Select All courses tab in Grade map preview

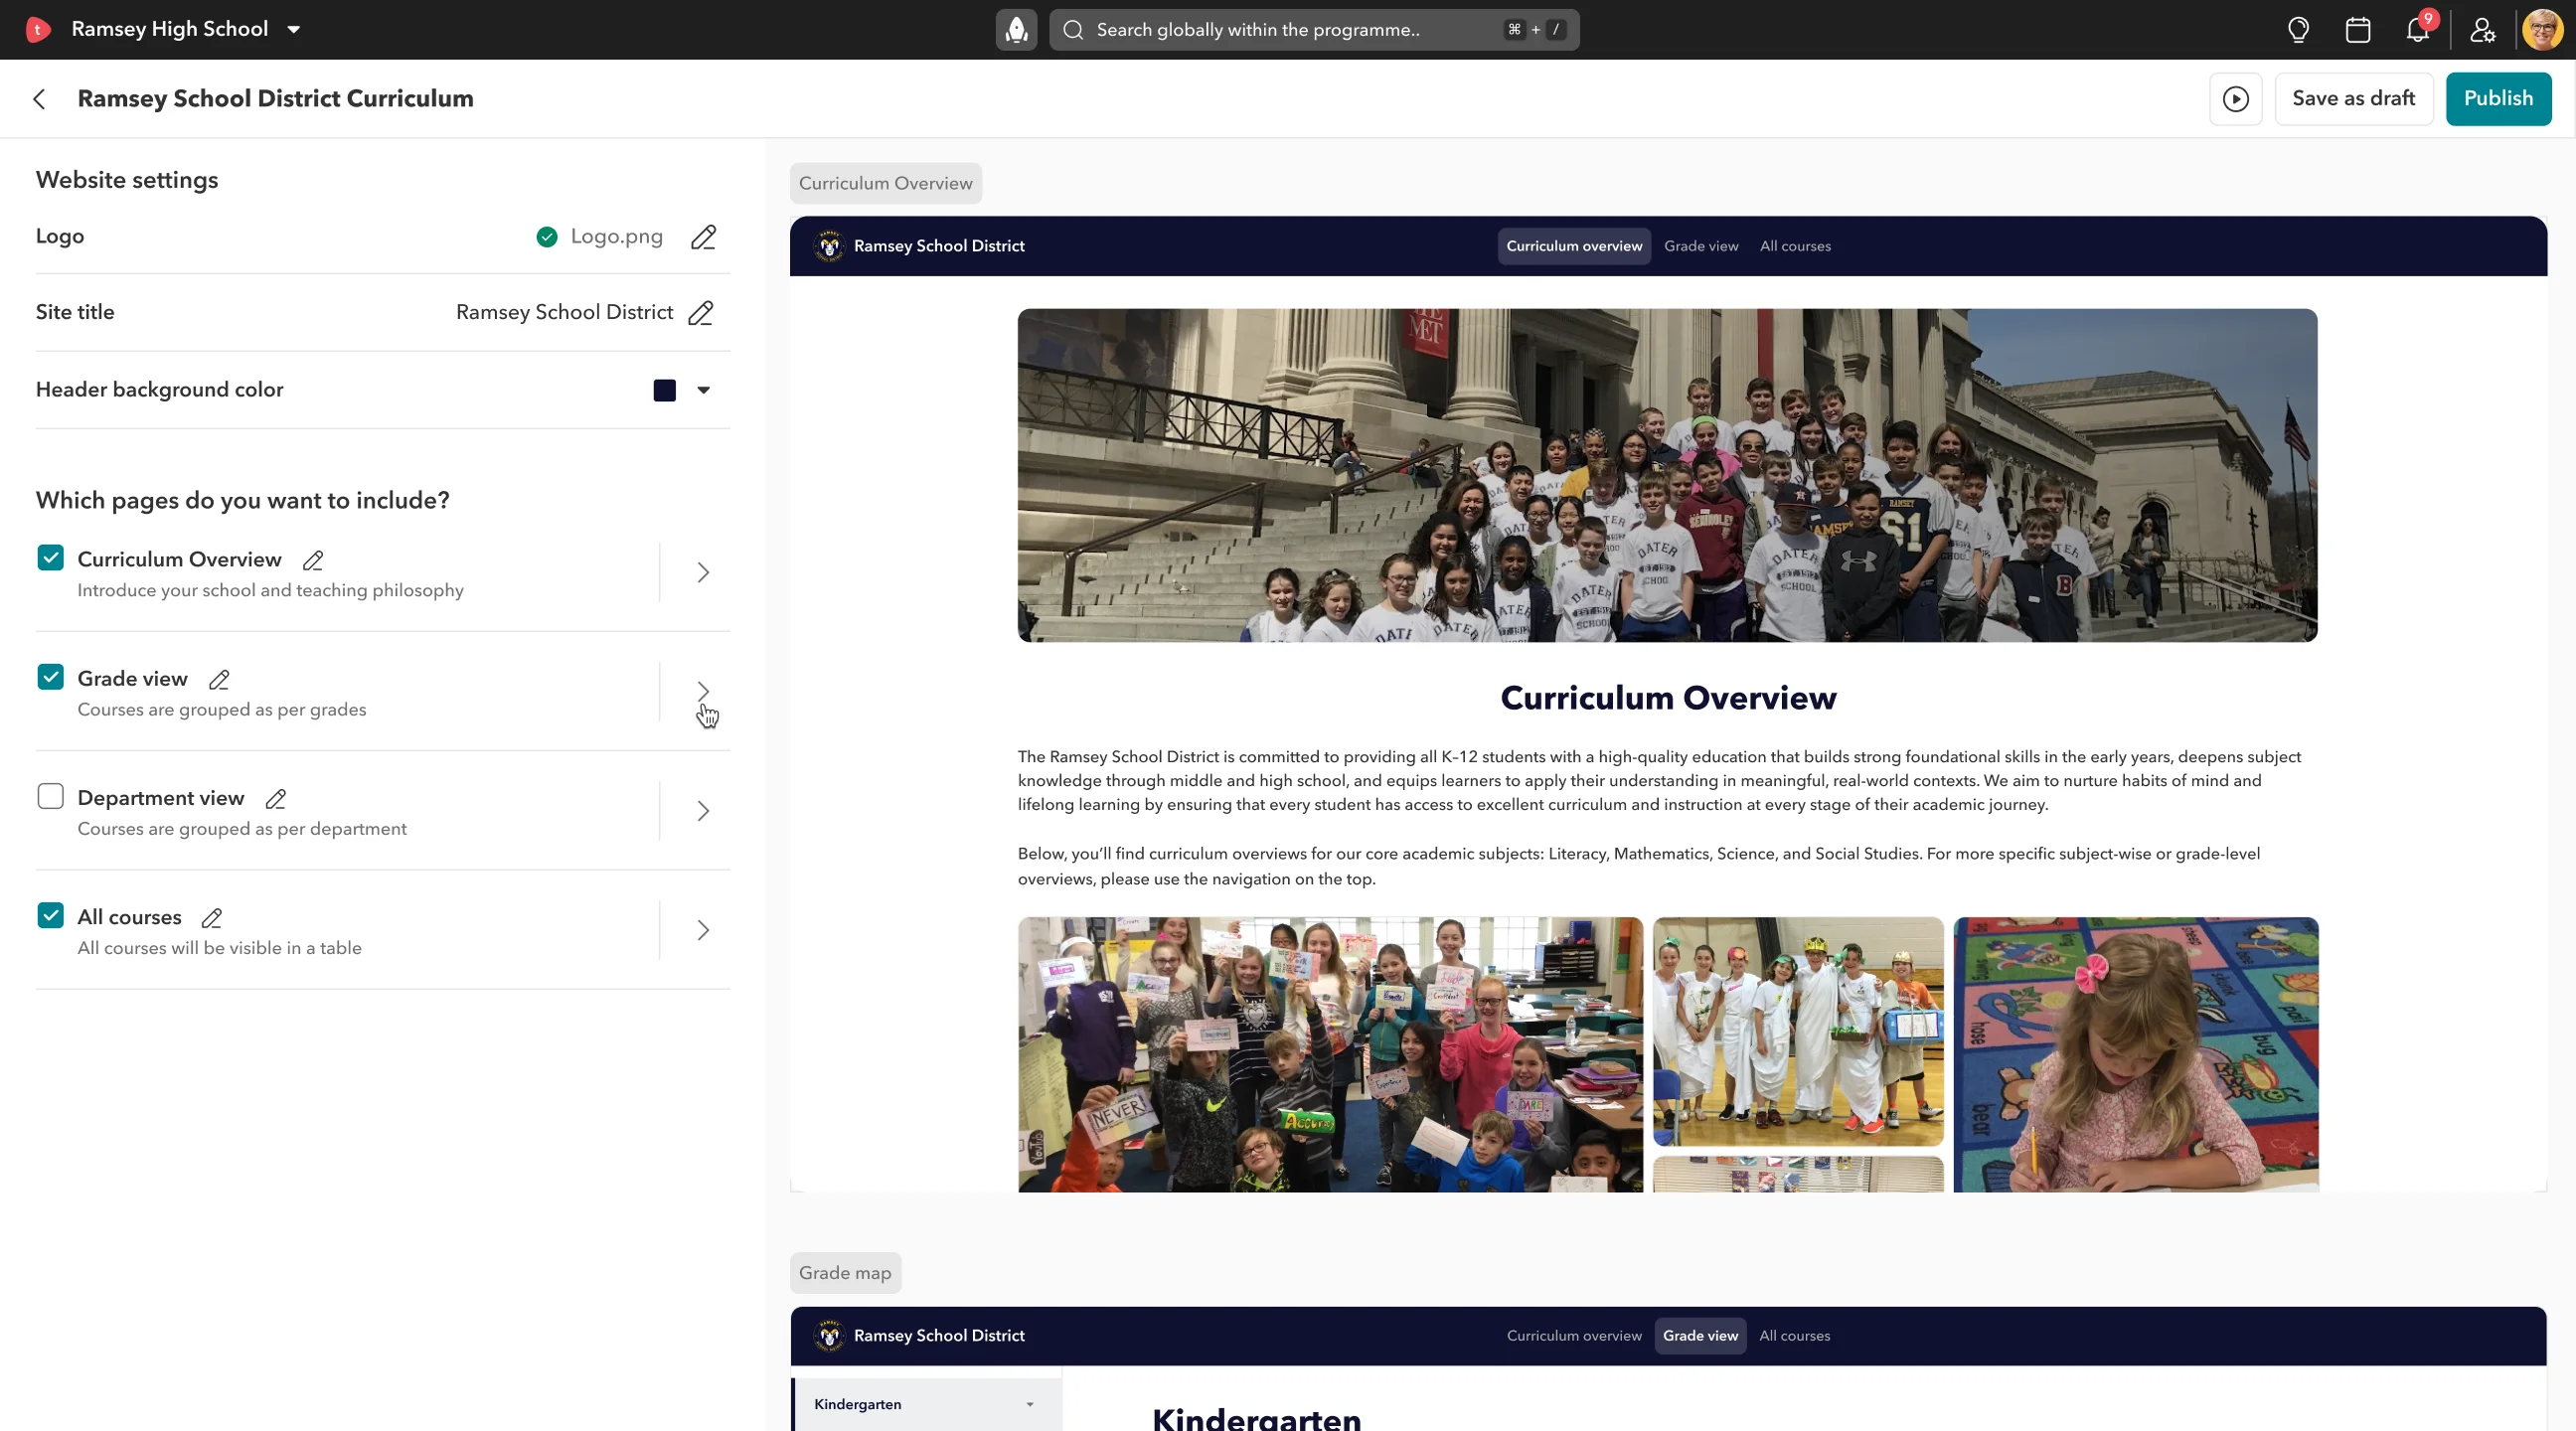(1795, 1336)
